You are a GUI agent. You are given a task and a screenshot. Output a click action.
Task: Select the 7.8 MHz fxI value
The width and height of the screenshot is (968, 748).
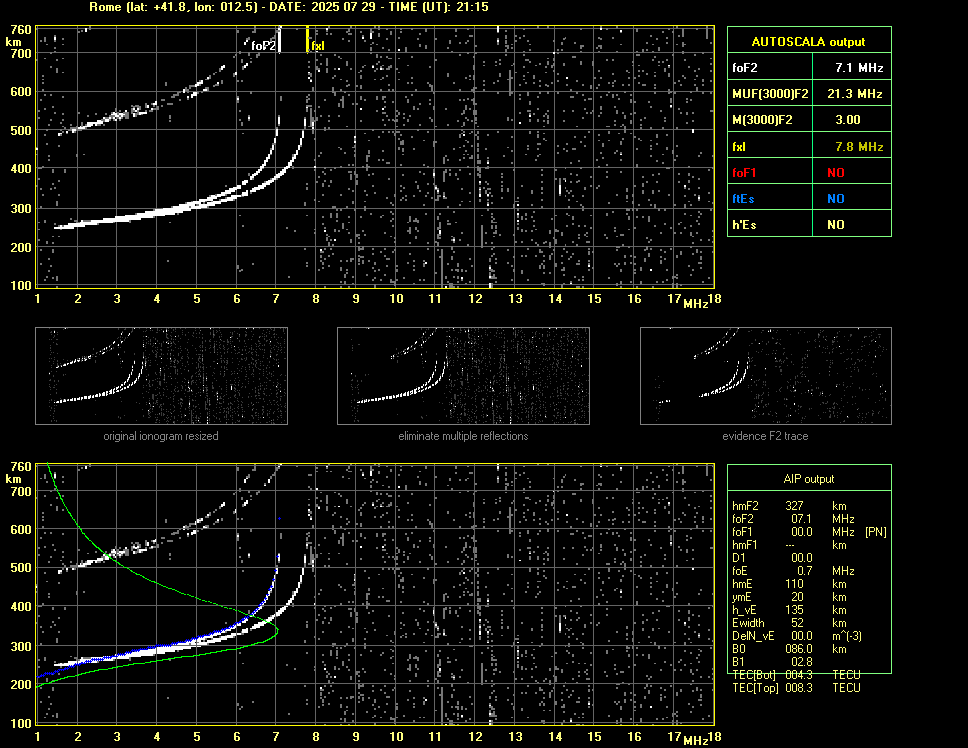(x=859, y=147)
